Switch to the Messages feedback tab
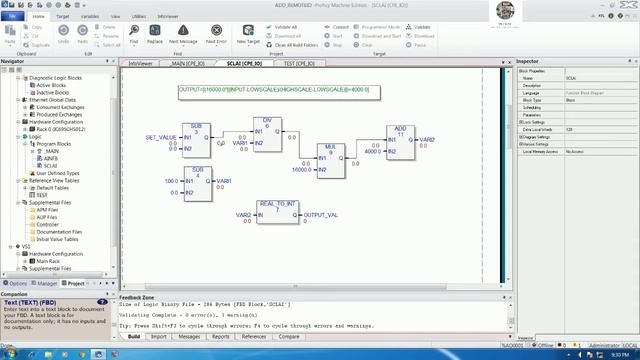The width and height of the screenshot is (640, 360). click(189, 337)
